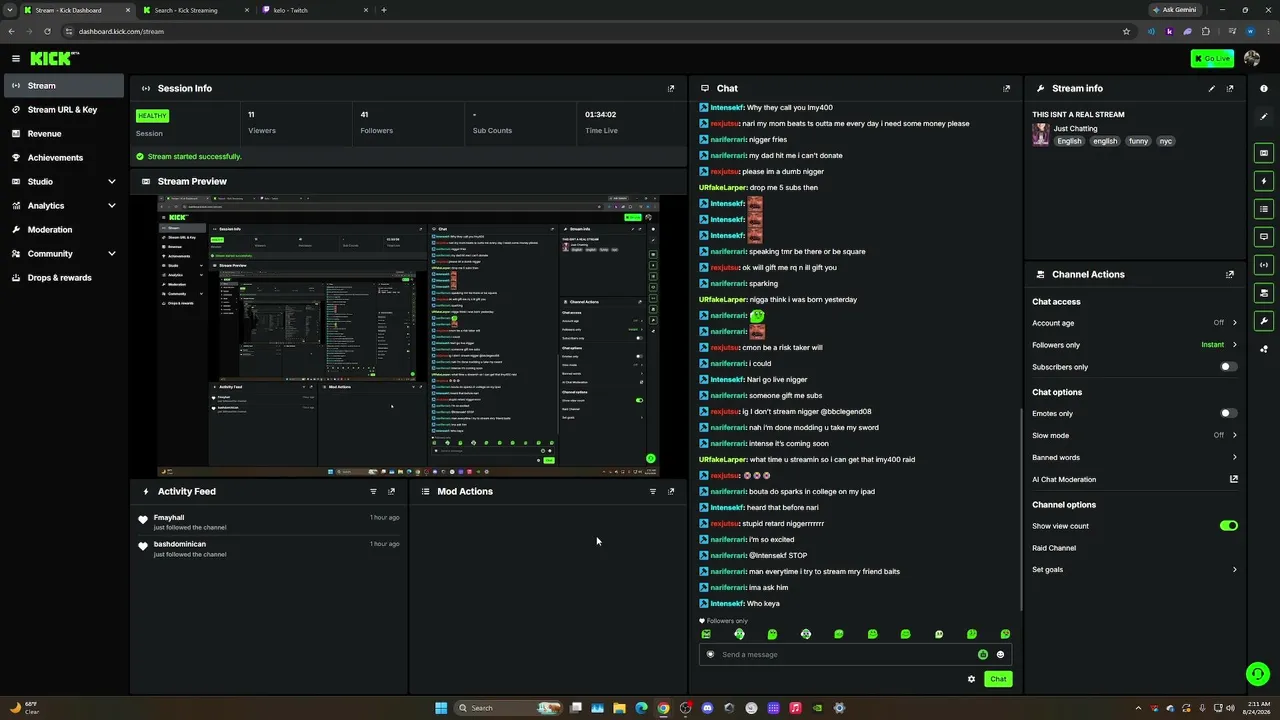Toggle the chat bubble widget icon

[x=1264, y=237]
